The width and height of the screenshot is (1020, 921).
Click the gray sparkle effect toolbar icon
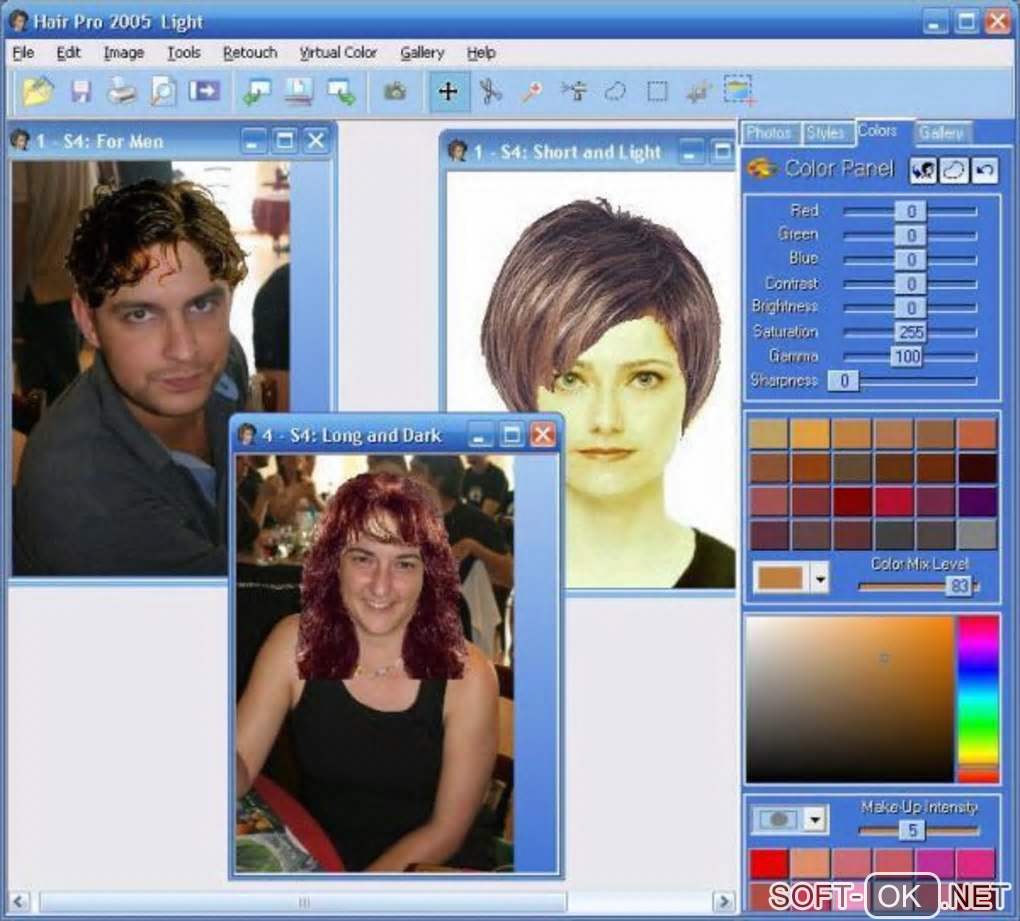(698, 92)
